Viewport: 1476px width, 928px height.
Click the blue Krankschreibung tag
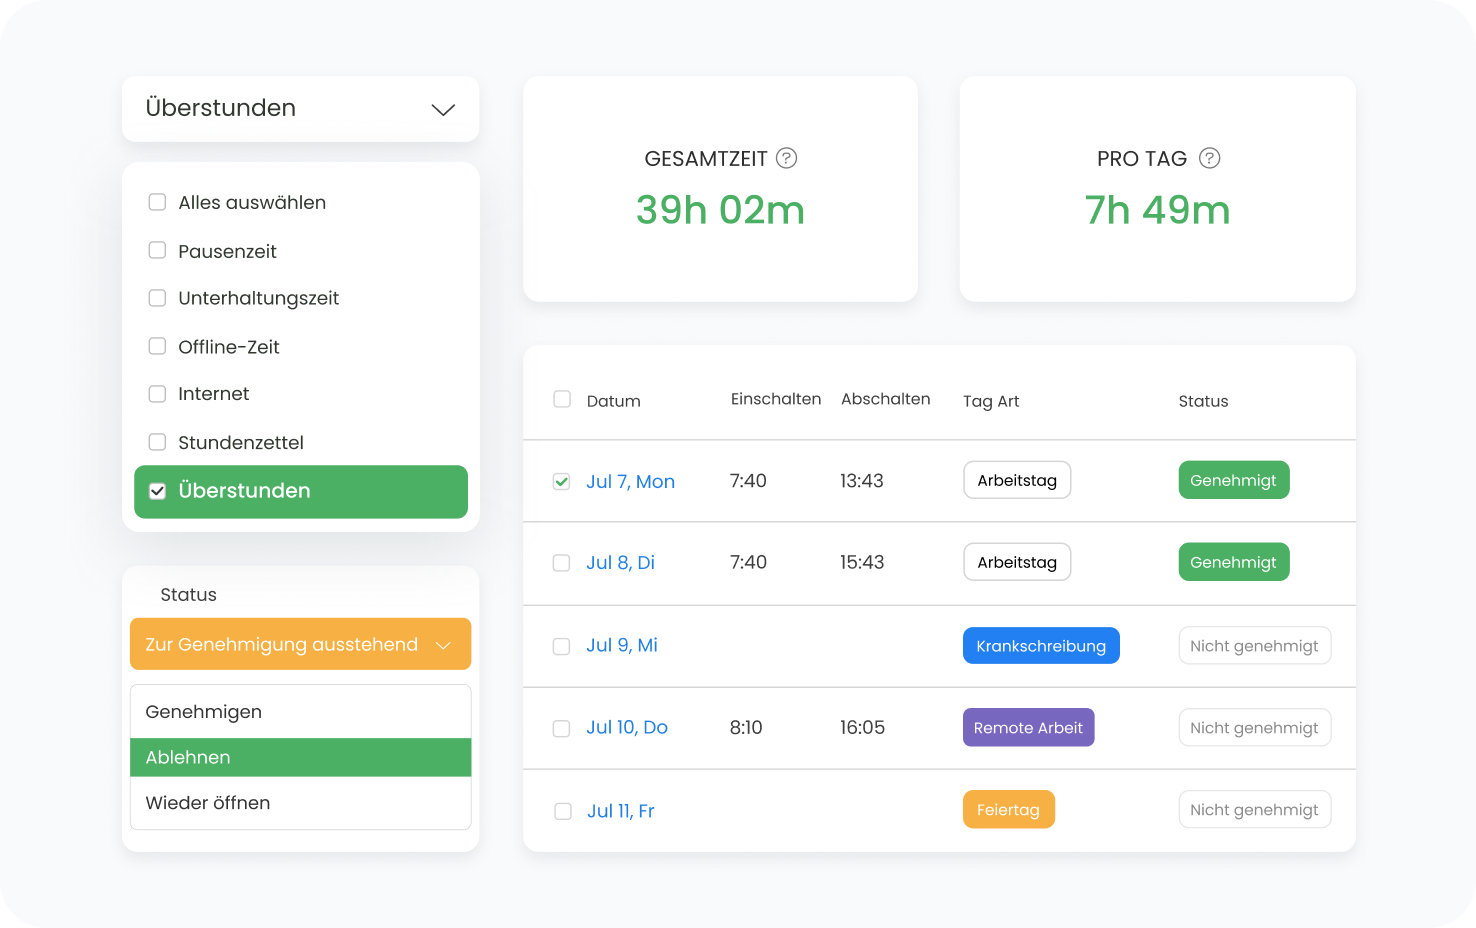[1040, 646]
